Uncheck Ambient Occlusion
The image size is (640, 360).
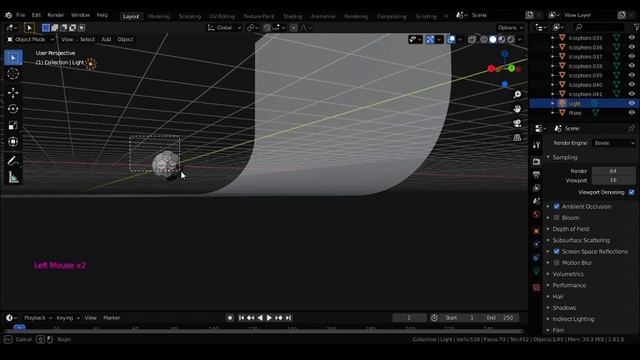pos(556,207)
